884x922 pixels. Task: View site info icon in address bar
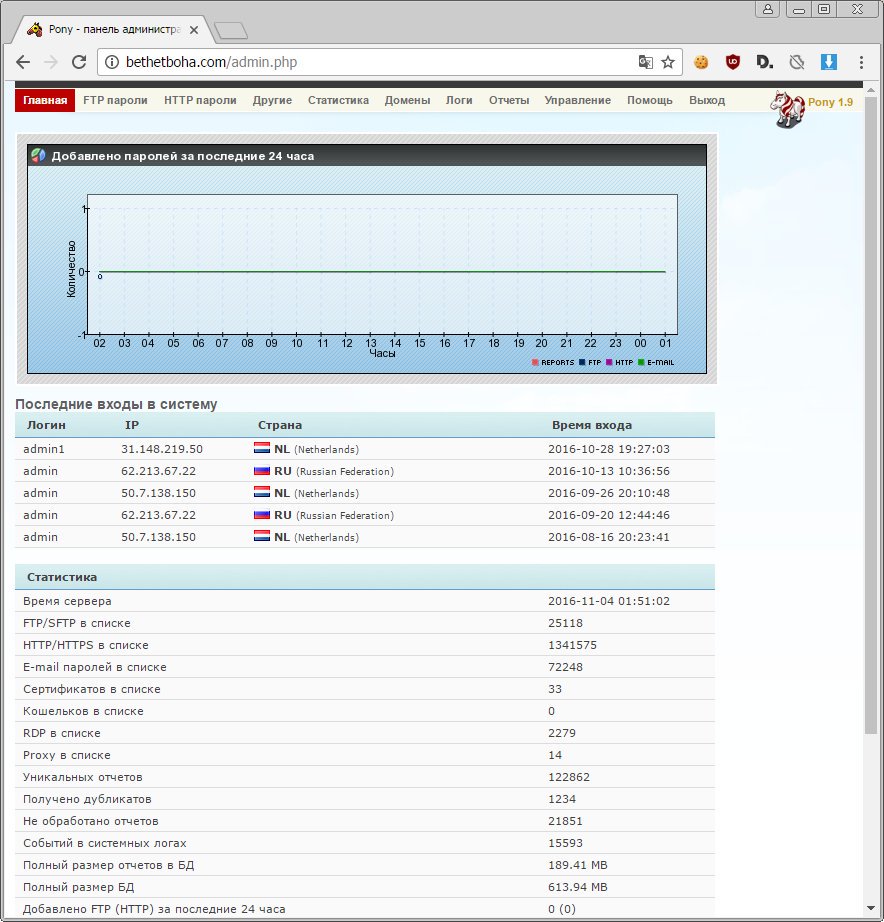click(112, 62)
